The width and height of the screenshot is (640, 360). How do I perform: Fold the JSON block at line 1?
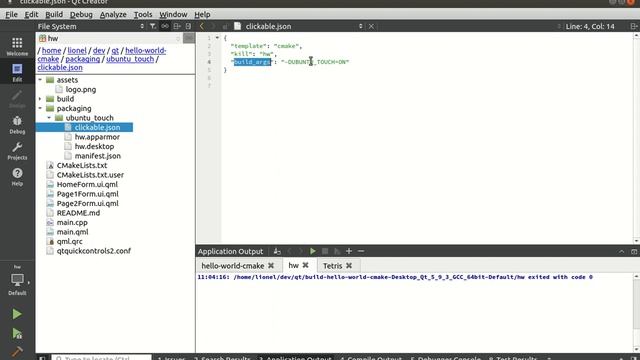pyautogui.click(x=217, y=38)
